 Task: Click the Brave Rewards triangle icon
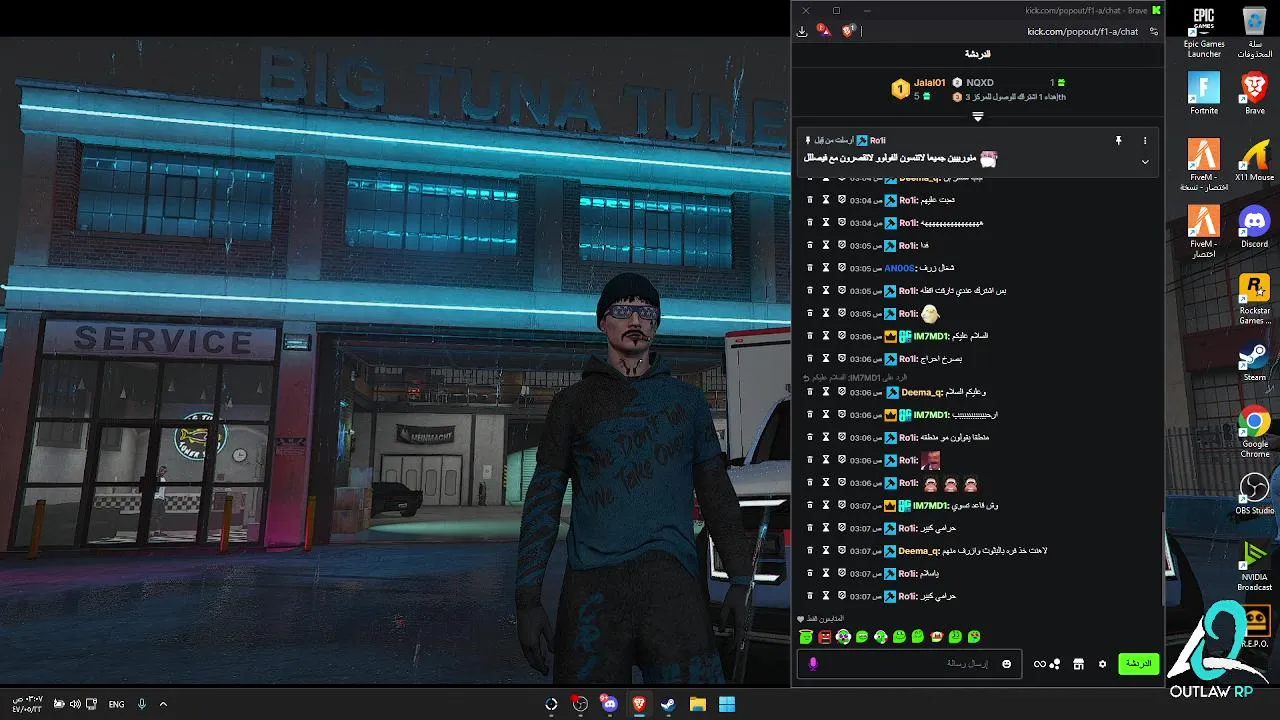(824, 31)
